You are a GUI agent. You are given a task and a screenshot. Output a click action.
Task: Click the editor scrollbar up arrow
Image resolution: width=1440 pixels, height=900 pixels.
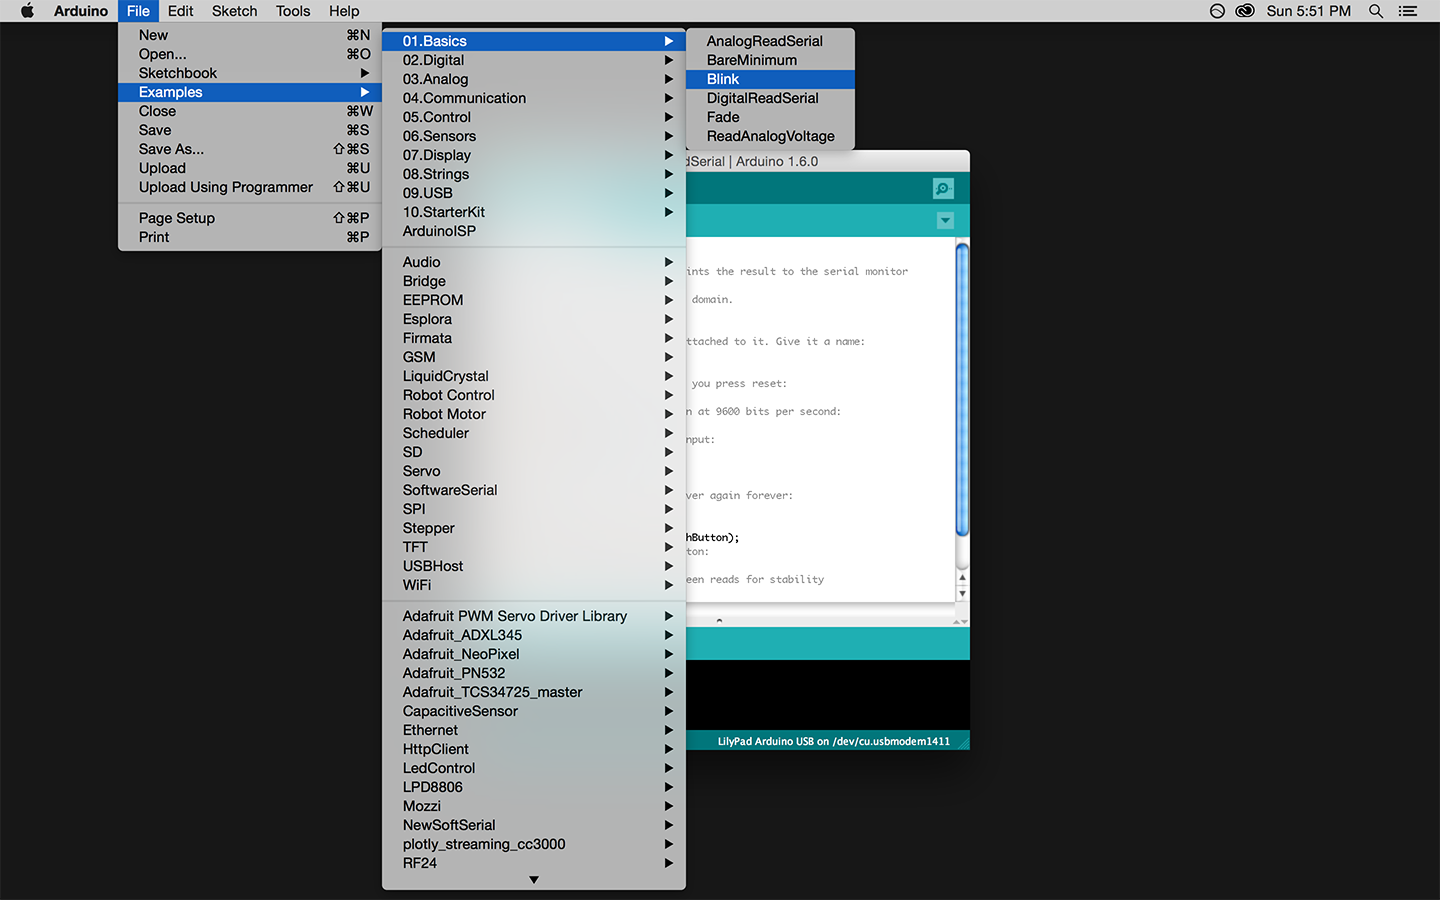click(x=962, y=578)
